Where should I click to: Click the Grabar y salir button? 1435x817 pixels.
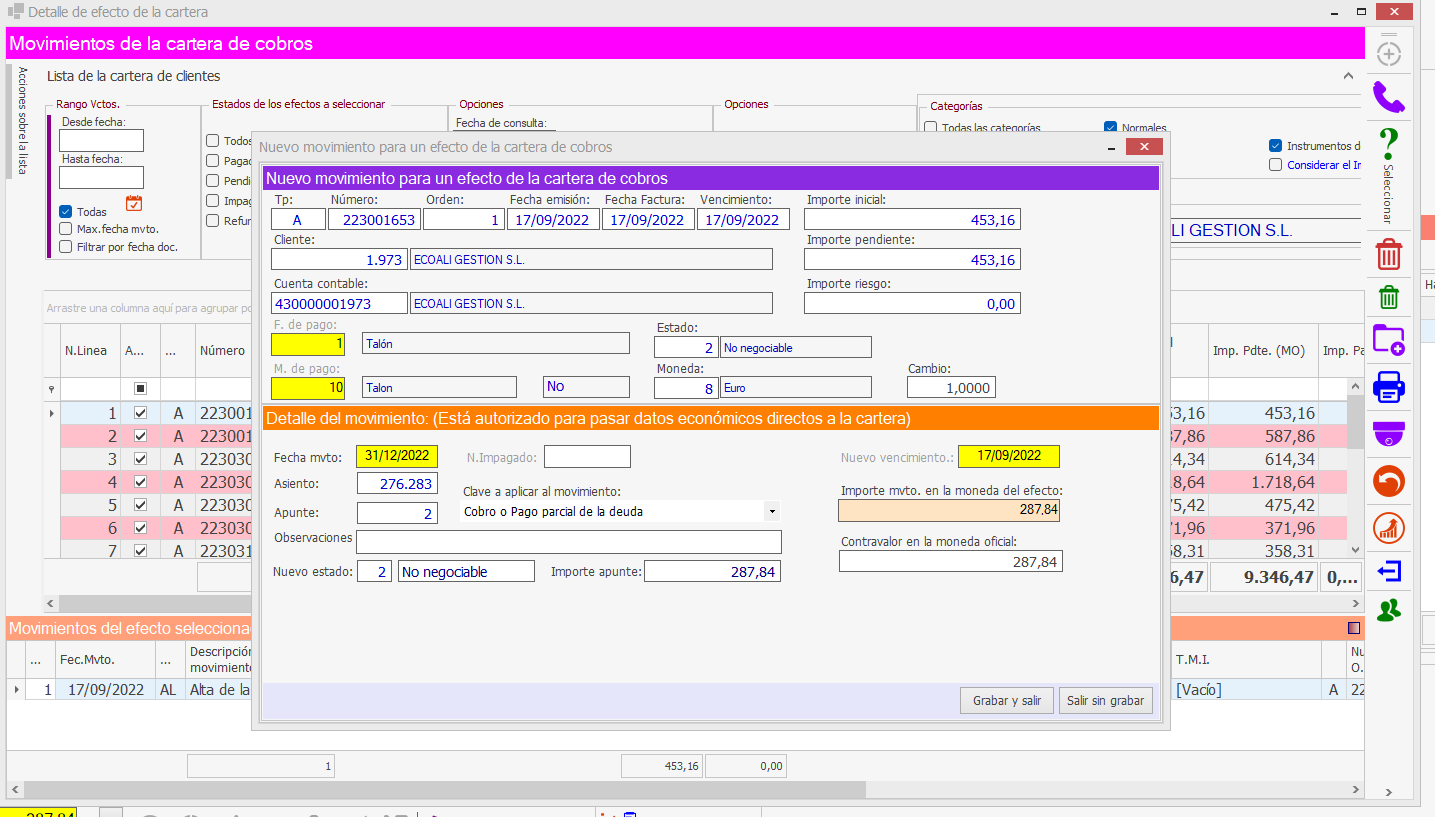coord(1006,701)
